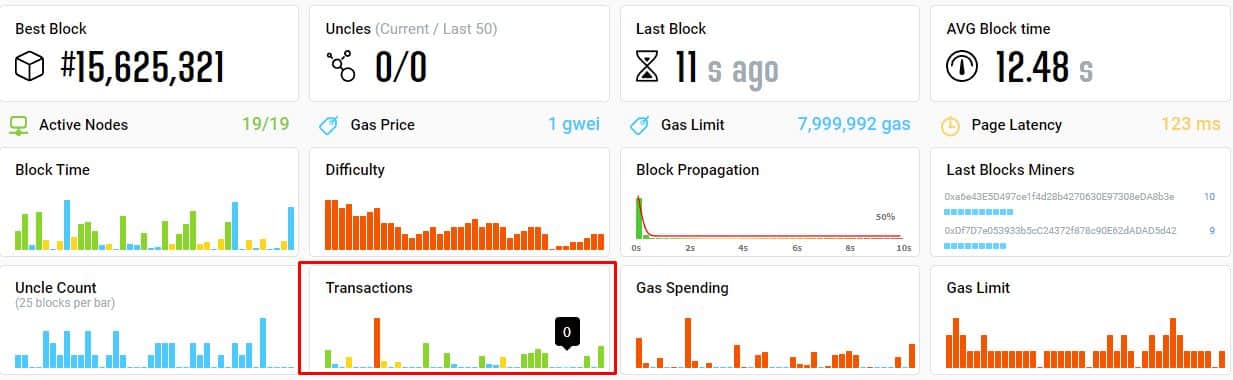Click the 19/19 active nodes value
Viewport: 1233px width, 380px height.
point(265,125)
